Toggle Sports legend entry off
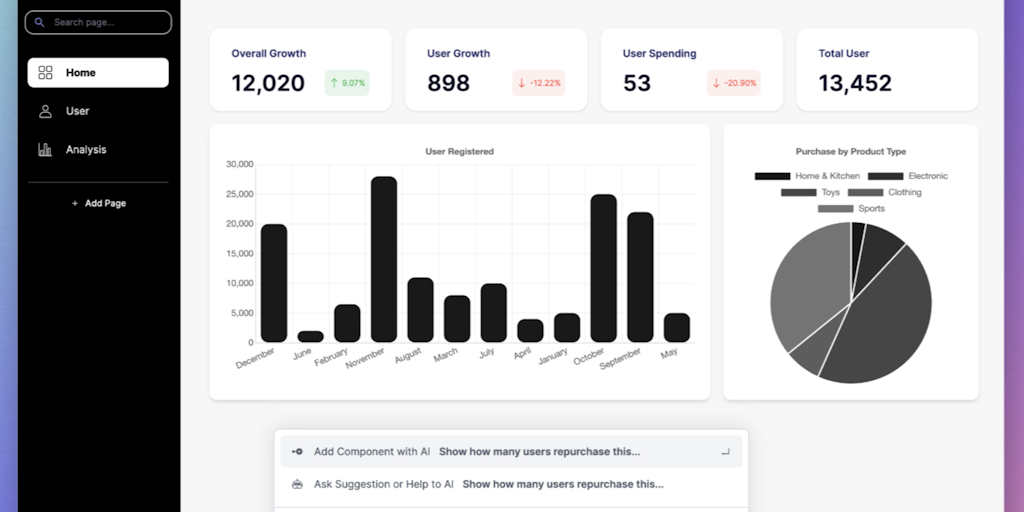 852,208
